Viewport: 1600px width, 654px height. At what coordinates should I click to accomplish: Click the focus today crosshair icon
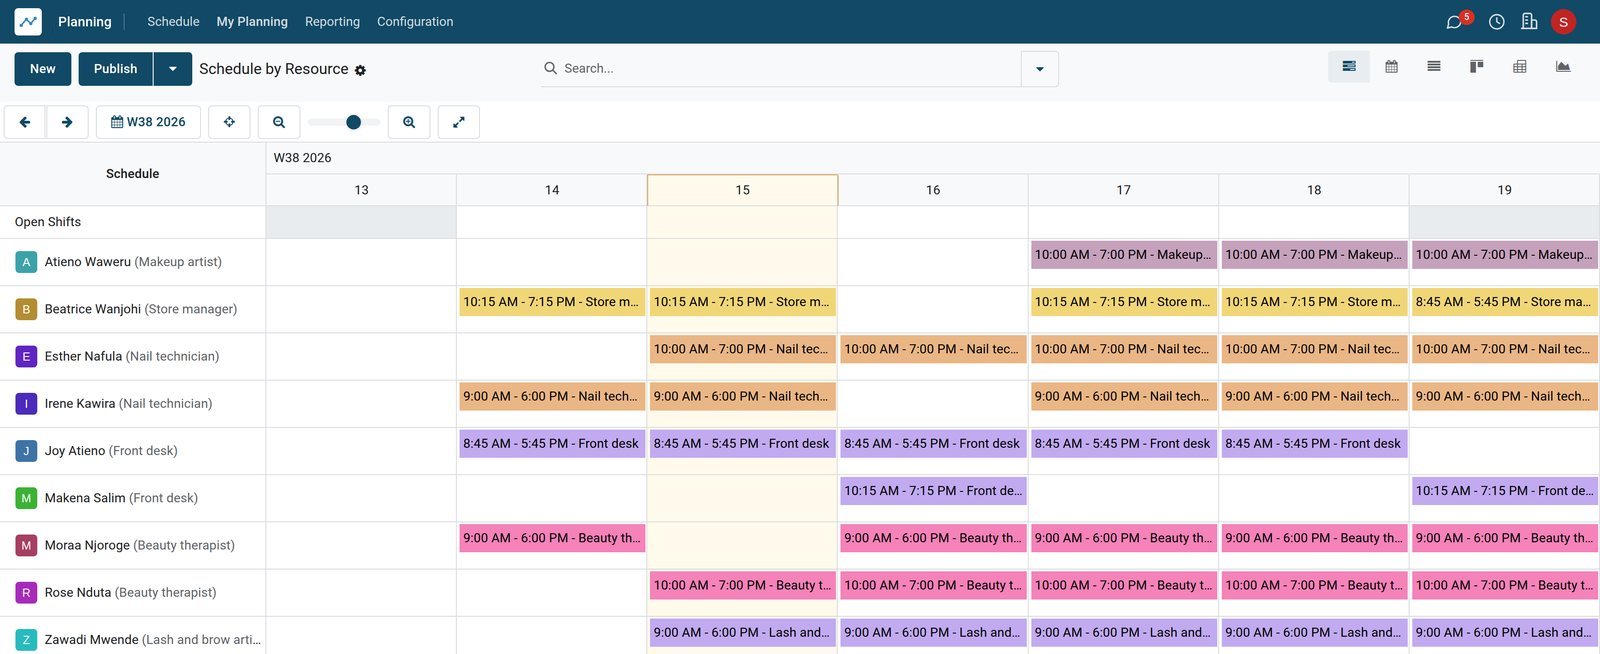pos(229,122)
